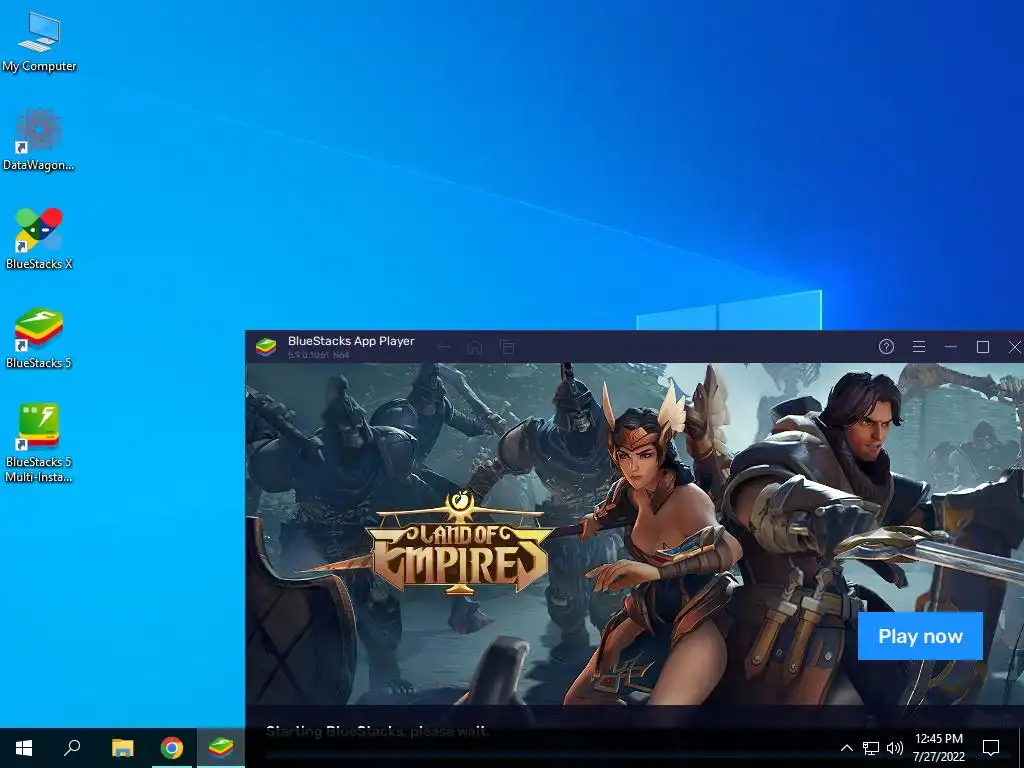1024x768 pixels.
Task: Show hidden system tray icons
Action: tap(846, 748)
